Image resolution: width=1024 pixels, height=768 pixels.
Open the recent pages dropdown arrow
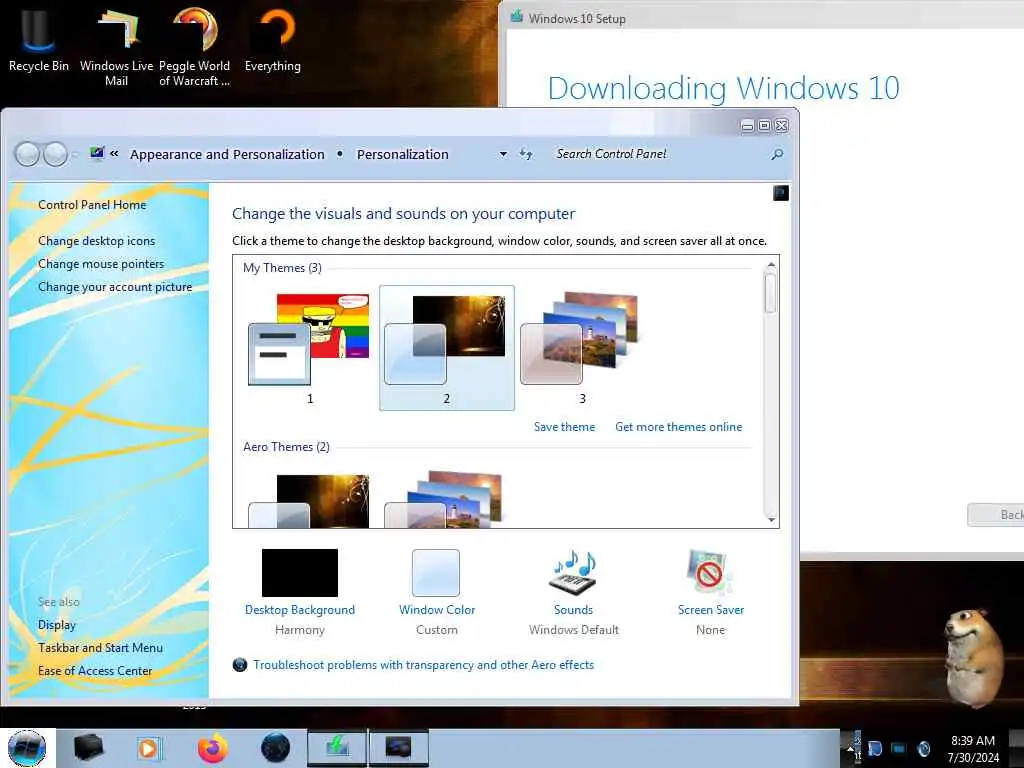click(75, 155)
